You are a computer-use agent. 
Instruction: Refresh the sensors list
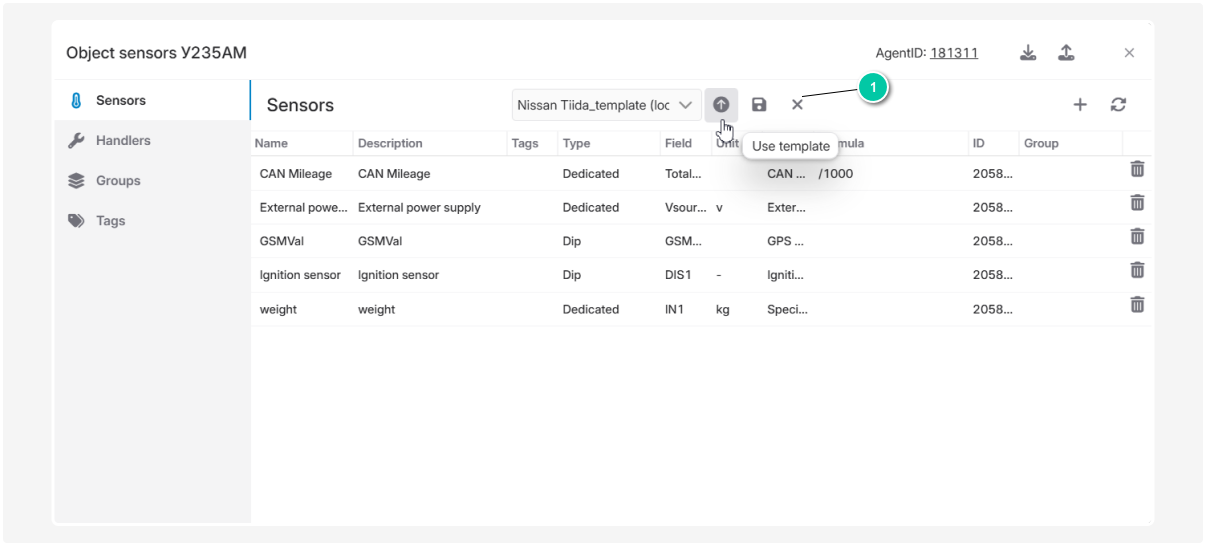click(1118, 105)
